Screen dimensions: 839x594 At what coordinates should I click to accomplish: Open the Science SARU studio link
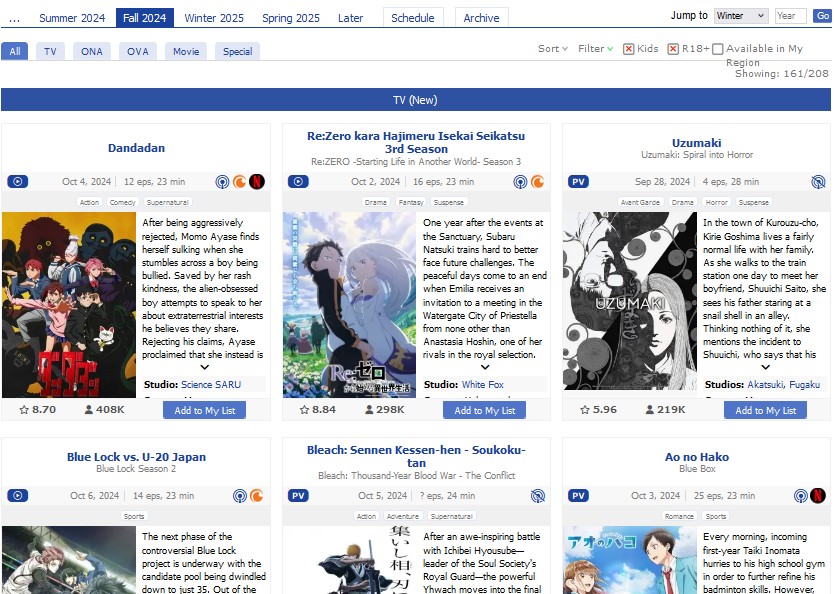pyautogui.click(x=210, y=384)
